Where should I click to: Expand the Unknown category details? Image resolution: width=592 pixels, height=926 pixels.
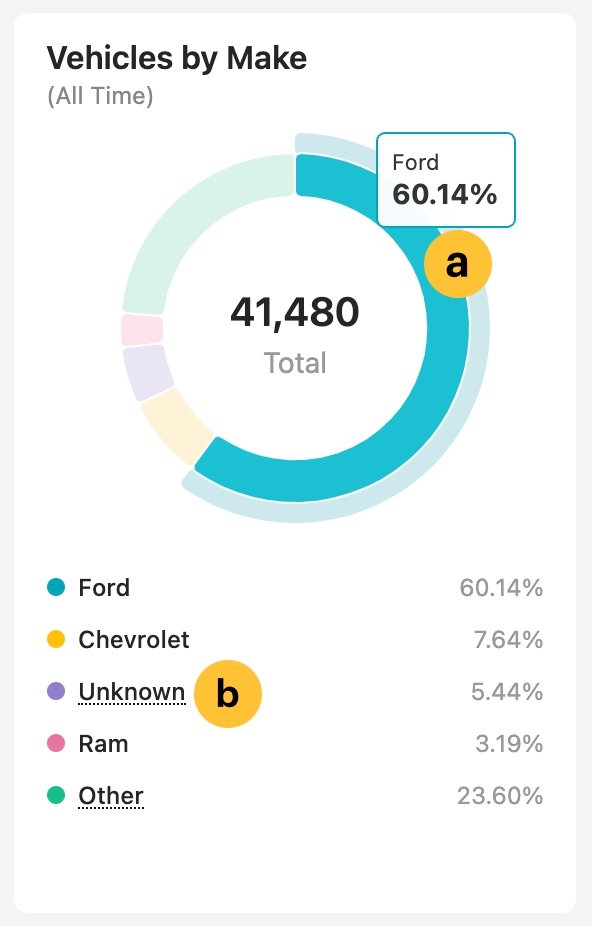click(x=131, y=692)
